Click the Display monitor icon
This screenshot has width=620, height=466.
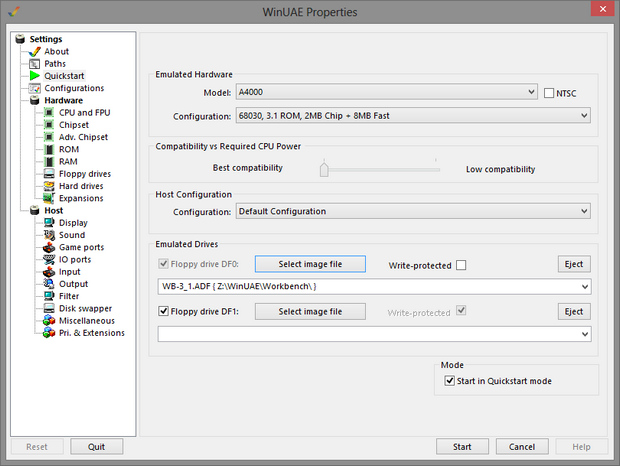(x=49, y=223)
